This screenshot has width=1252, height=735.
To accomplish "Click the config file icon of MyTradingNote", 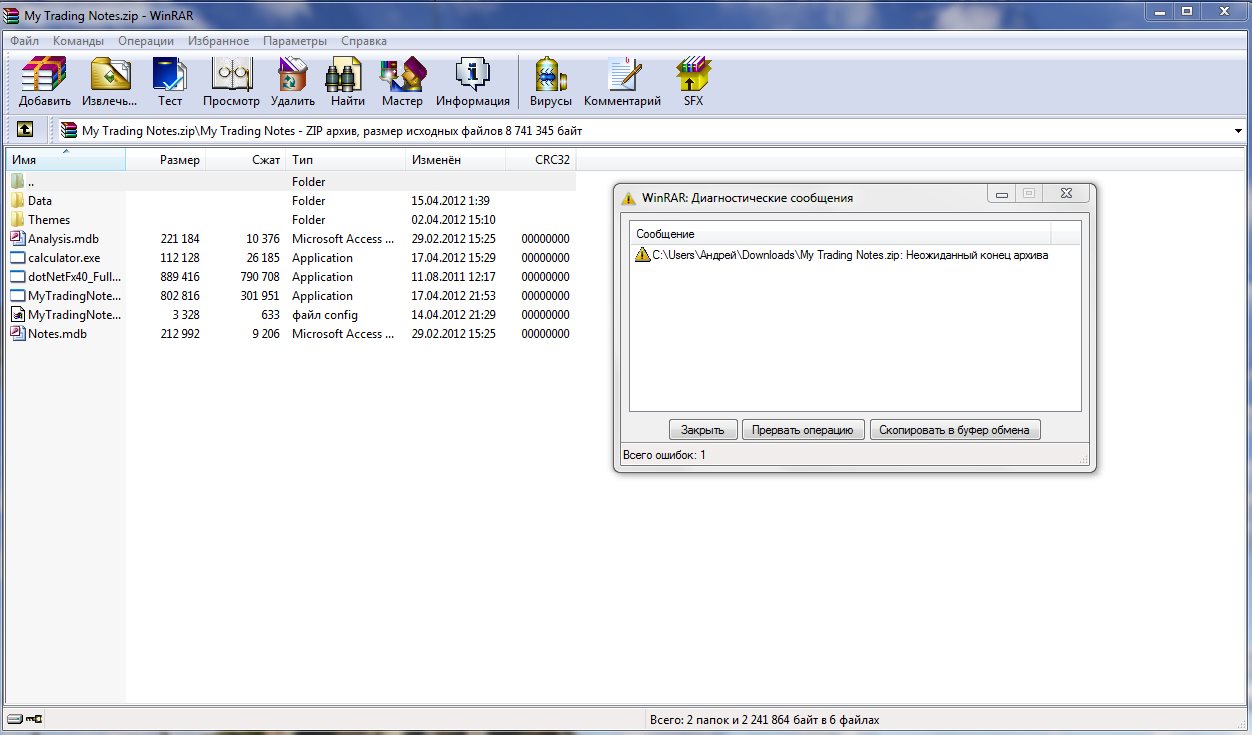I will (18, 315).
